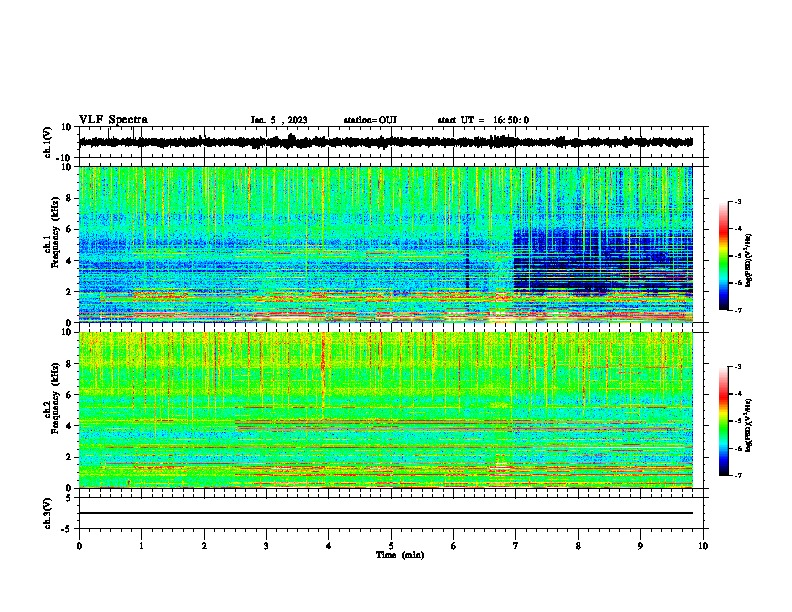This screenshot has height=612, width=792.
Task: Select the "Jan. 5, 2023" date label
Action: 279,120
